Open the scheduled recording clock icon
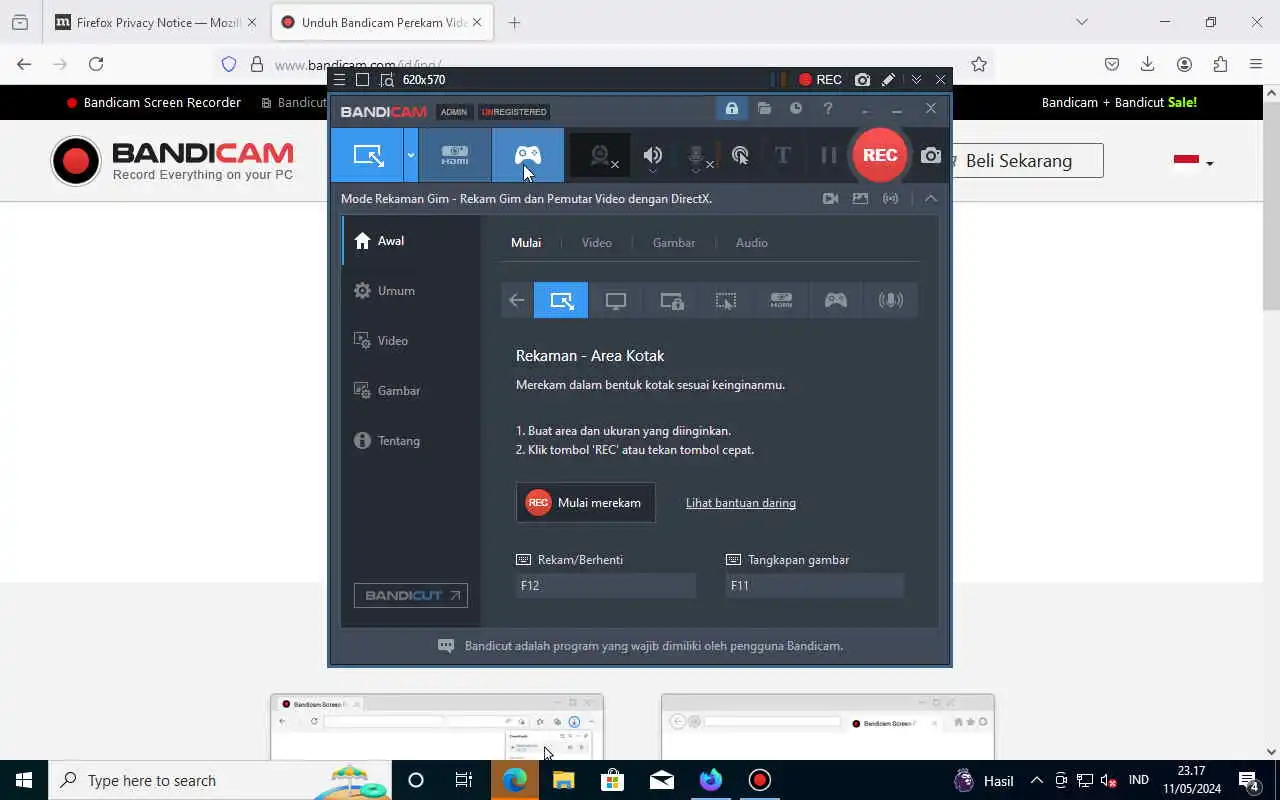The image size is (1280, 800). click(796, 108)
